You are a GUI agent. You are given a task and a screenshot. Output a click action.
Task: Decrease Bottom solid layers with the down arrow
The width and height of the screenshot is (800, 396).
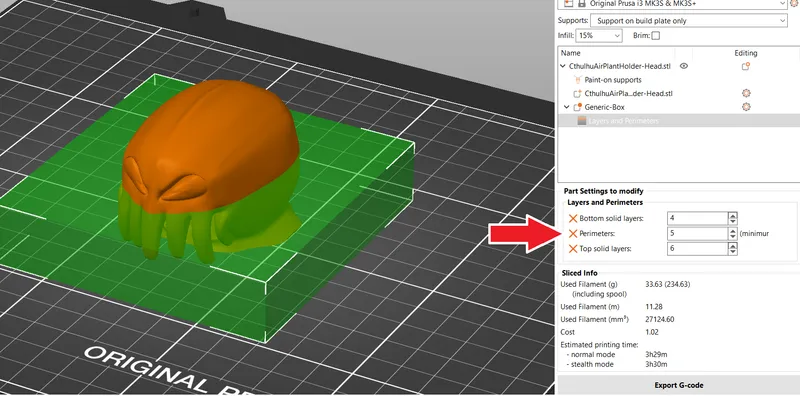click(733, 221)
